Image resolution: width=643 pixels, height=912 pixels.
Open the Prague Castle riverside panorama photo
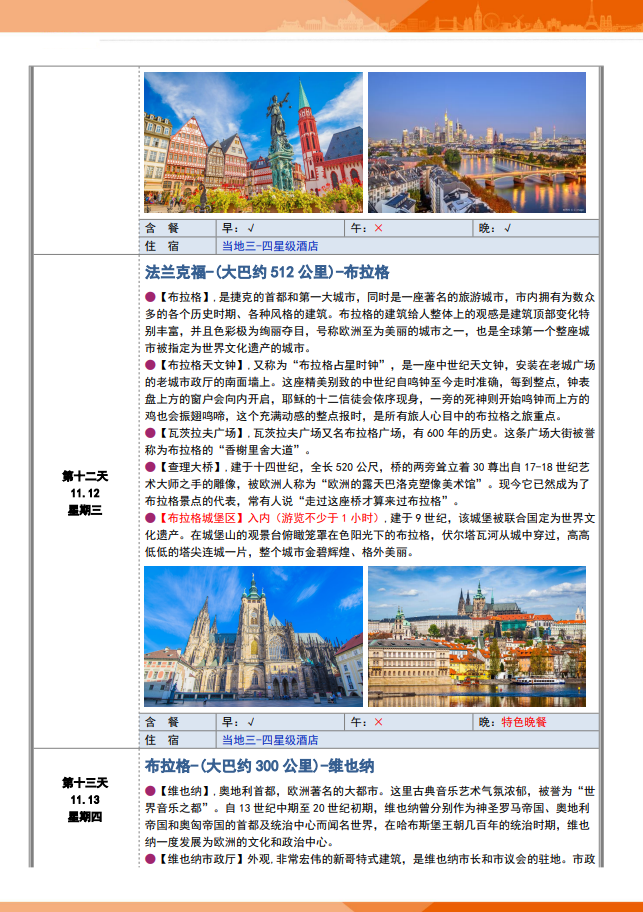[477, 636]
